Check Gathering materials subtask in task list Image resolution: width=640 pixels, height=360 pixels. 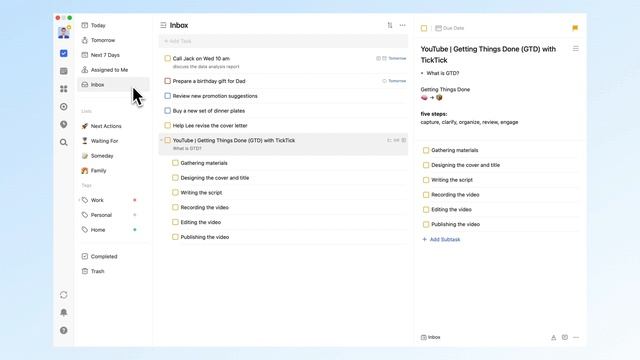click(x=175, y=163)
